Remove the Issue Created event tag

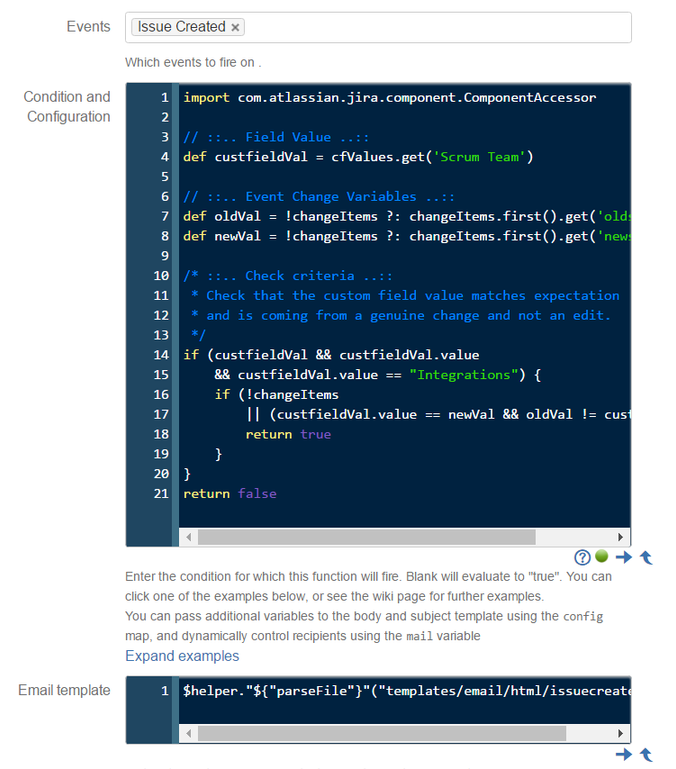tap(235, 27)
